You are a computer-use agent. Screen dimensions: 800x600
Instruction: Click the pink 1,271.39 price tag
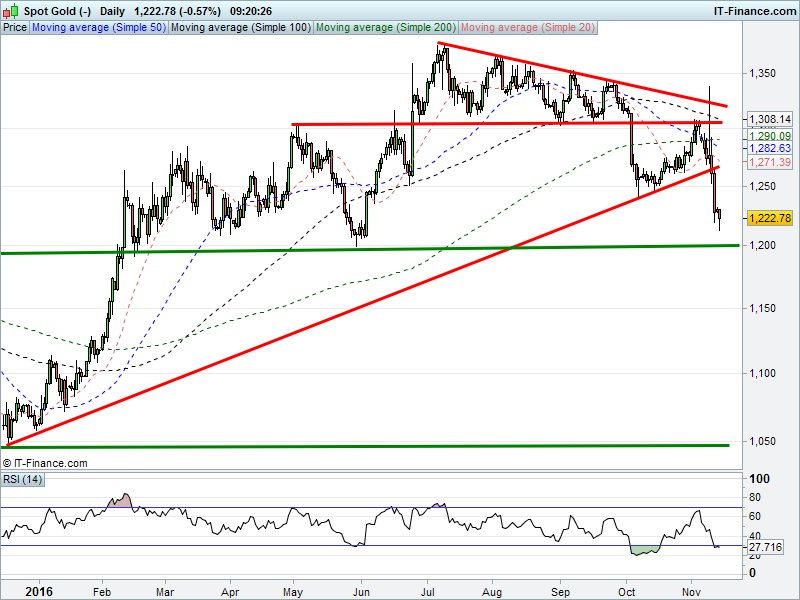tap(770, 162)
